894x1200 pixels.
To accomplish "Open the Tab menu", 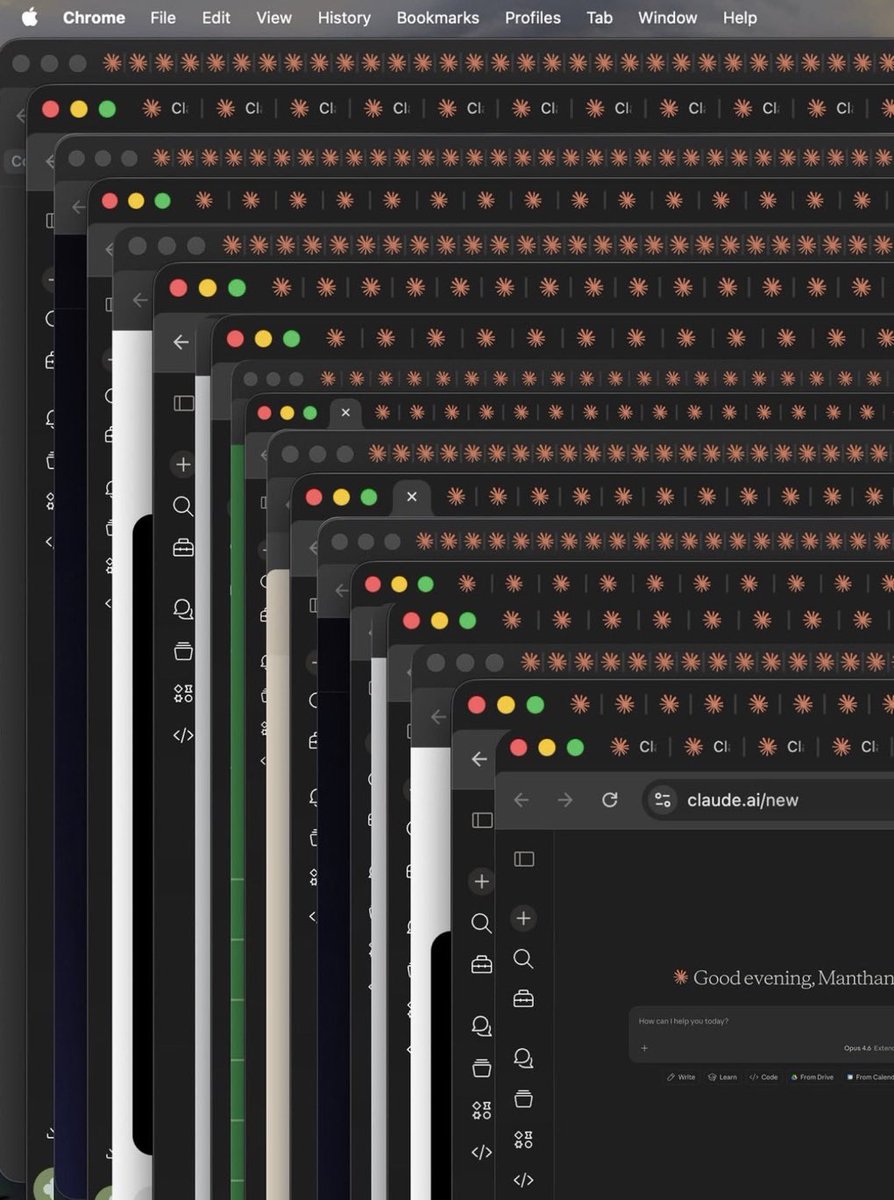I will pyautogui.click(x=600, y=17).
